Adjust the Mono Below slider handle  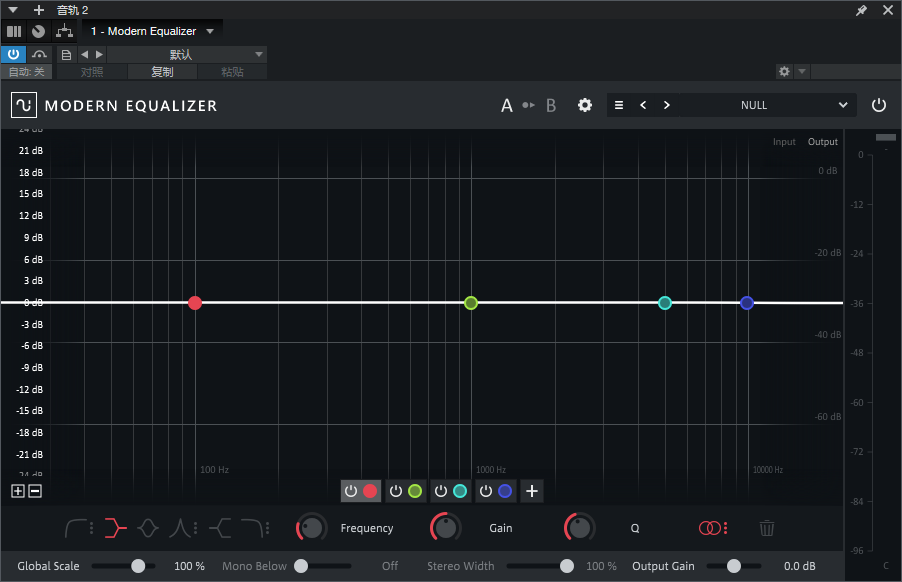coord(301,566)
